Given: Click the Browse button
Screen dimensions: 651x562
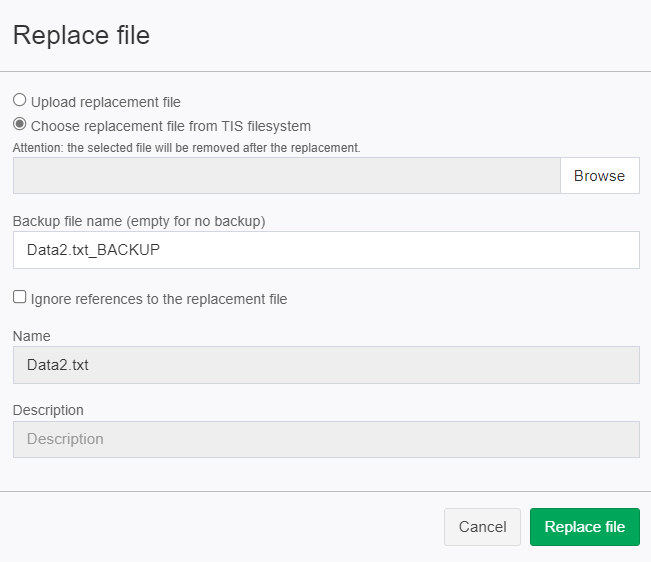Looking at the screenshot, I should (x=600, y=176).
